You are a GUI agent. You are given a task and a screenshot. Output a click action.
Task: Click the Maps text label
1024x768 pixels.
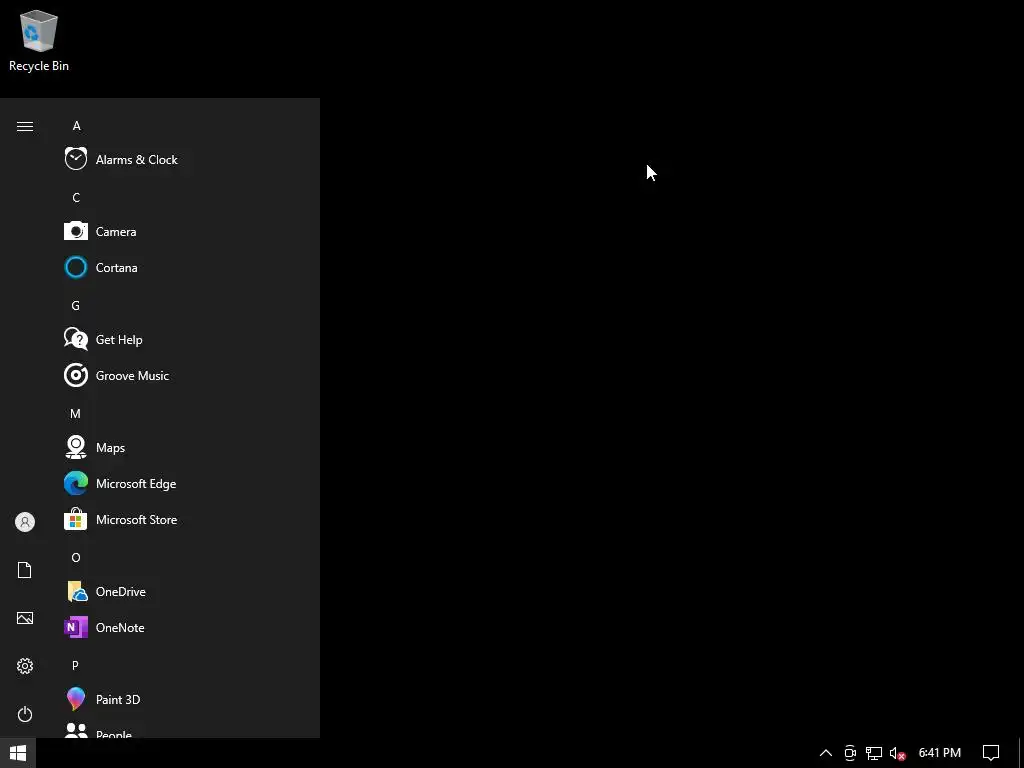coord(110,448)
